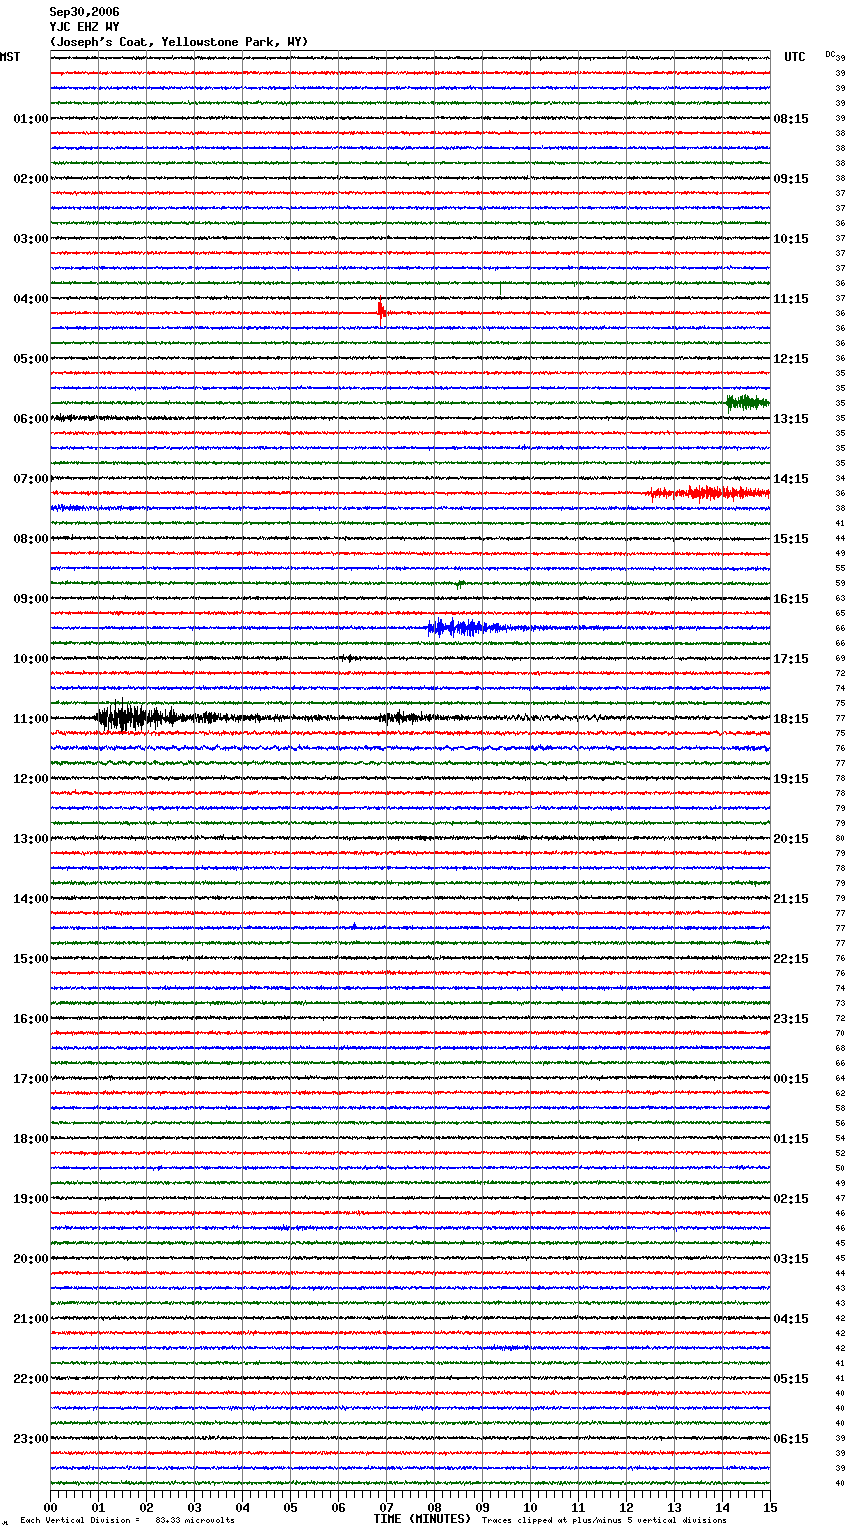This screenshot has width=850, height=1534.
Task: Click the 21:15 UTC time label
Action: click(791, 899)
